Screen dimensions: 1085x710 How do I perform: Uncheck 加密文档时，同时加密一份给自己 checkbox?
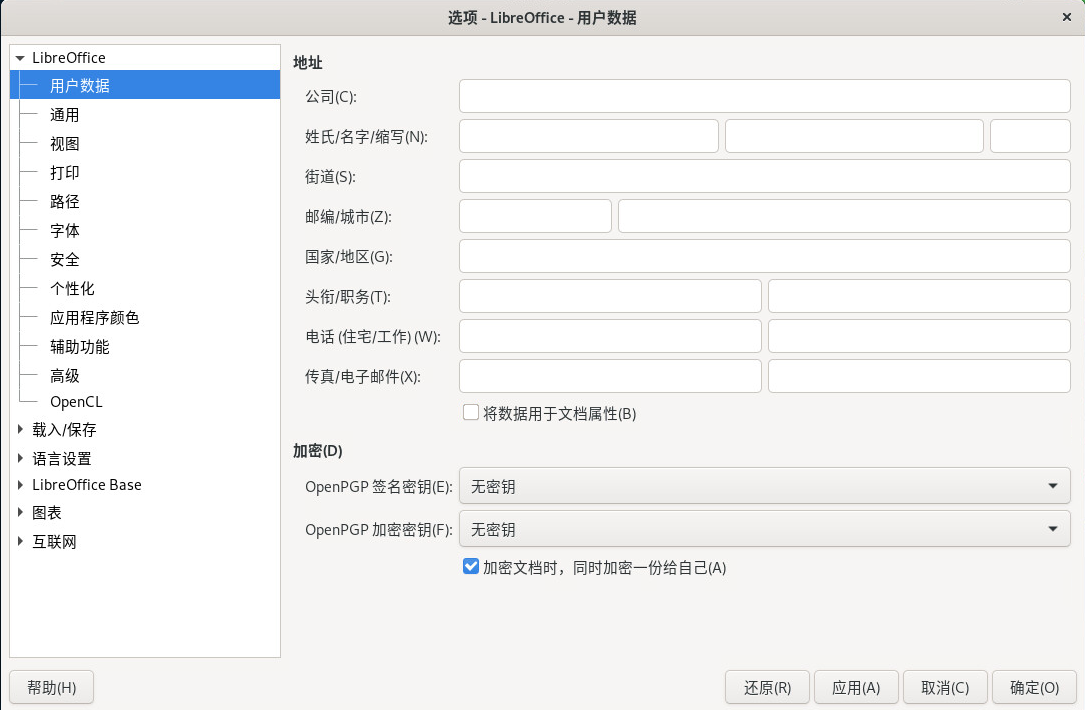pyautogui.click(x=471, y=567)
